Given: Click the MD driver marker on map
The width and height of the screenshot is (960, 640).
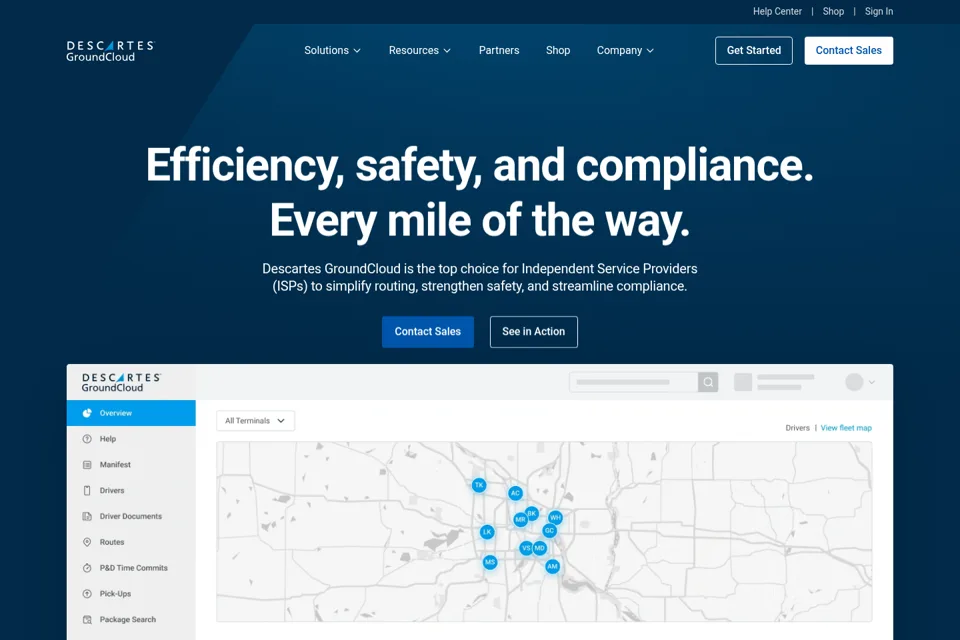Looking at the screenshot, I should [x=539, y=548].
